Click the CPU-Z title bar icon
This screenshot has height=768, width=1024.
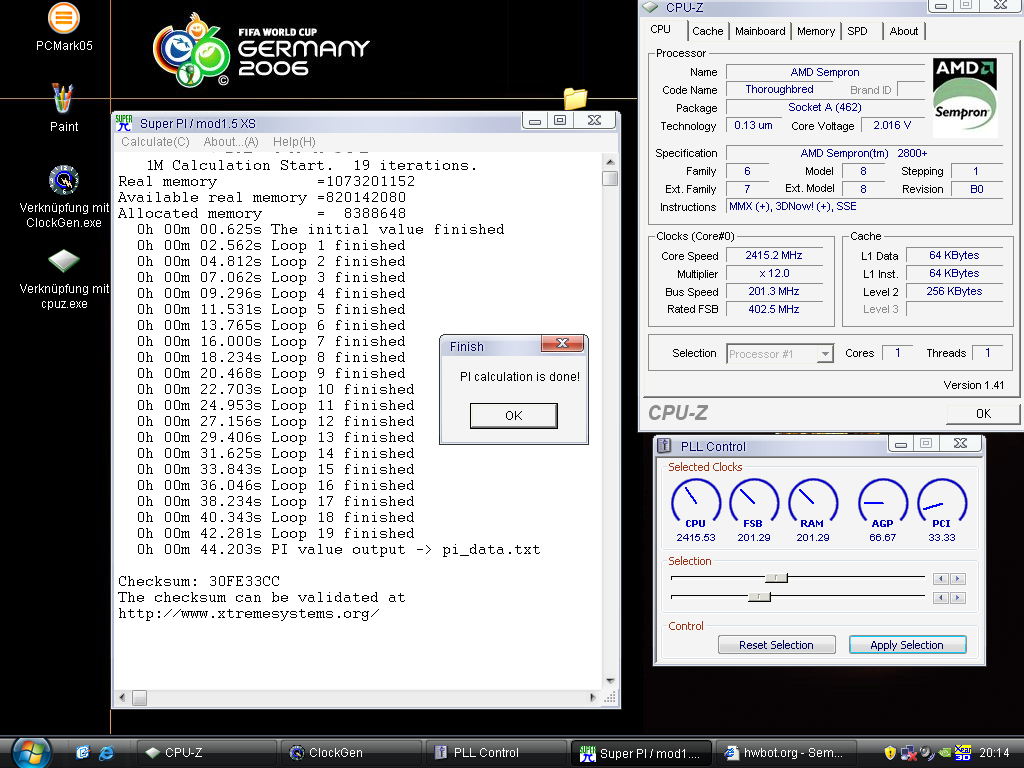pyautogui.click(x=650, y=7)
